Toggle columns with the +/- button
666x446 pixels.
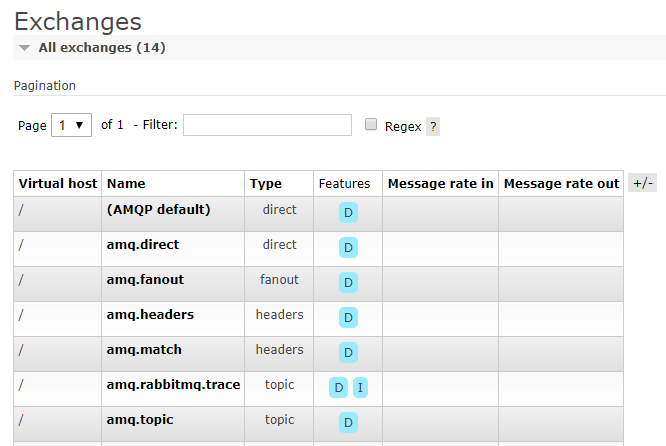643,183
